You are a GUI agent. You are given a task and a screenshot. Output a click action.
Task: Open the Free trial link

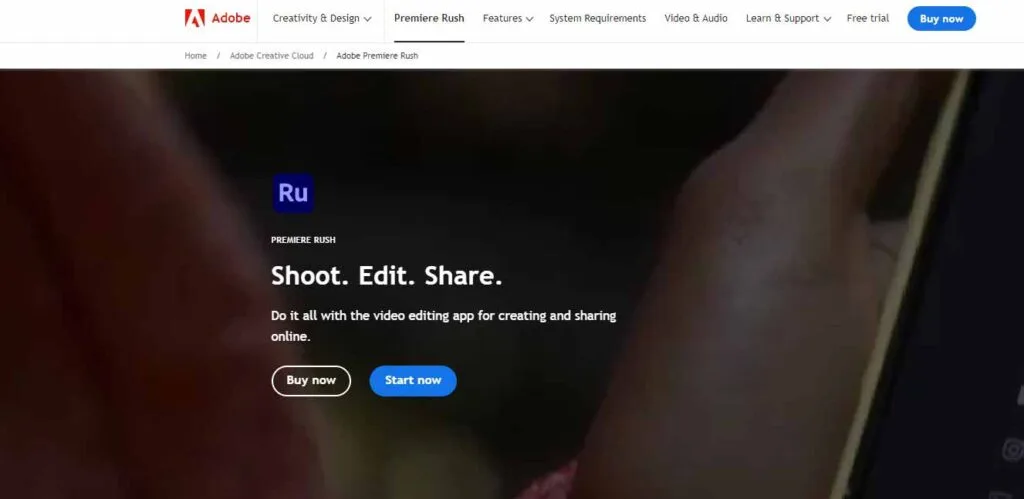[x=867, y=18]
